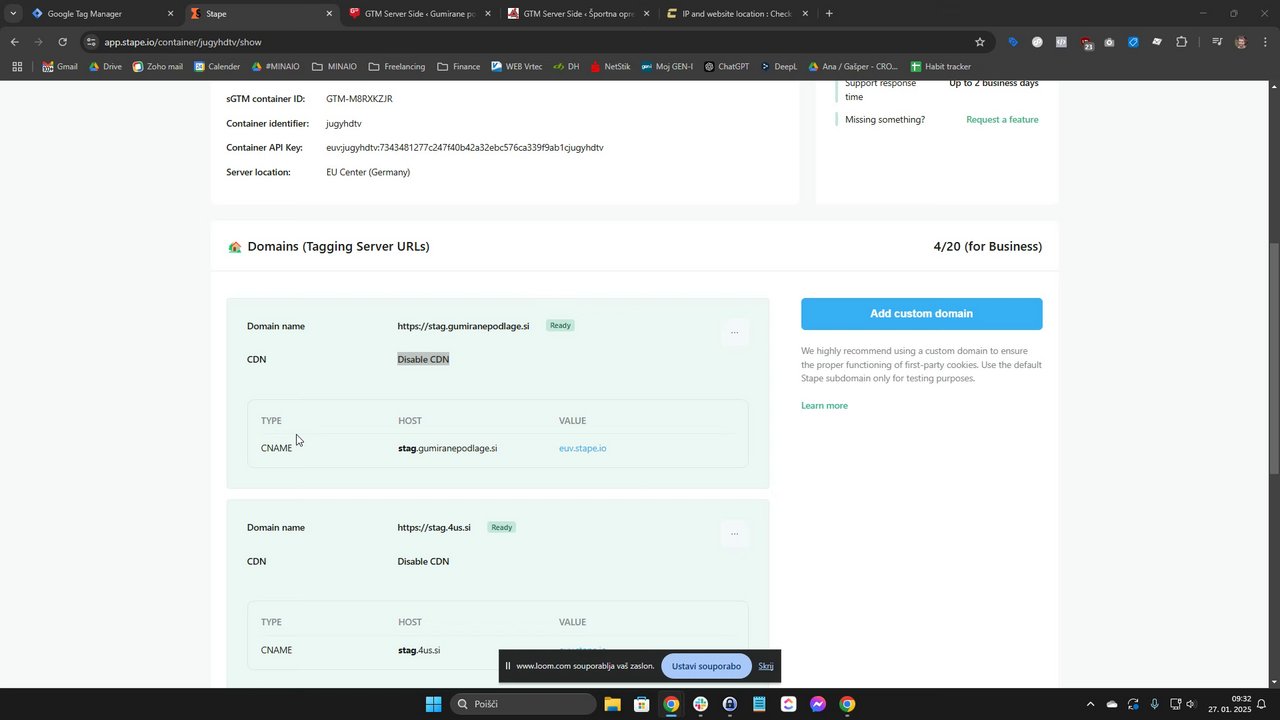
Task: Open options menu for stag.4us.si domain
Action: click(734, 534)
